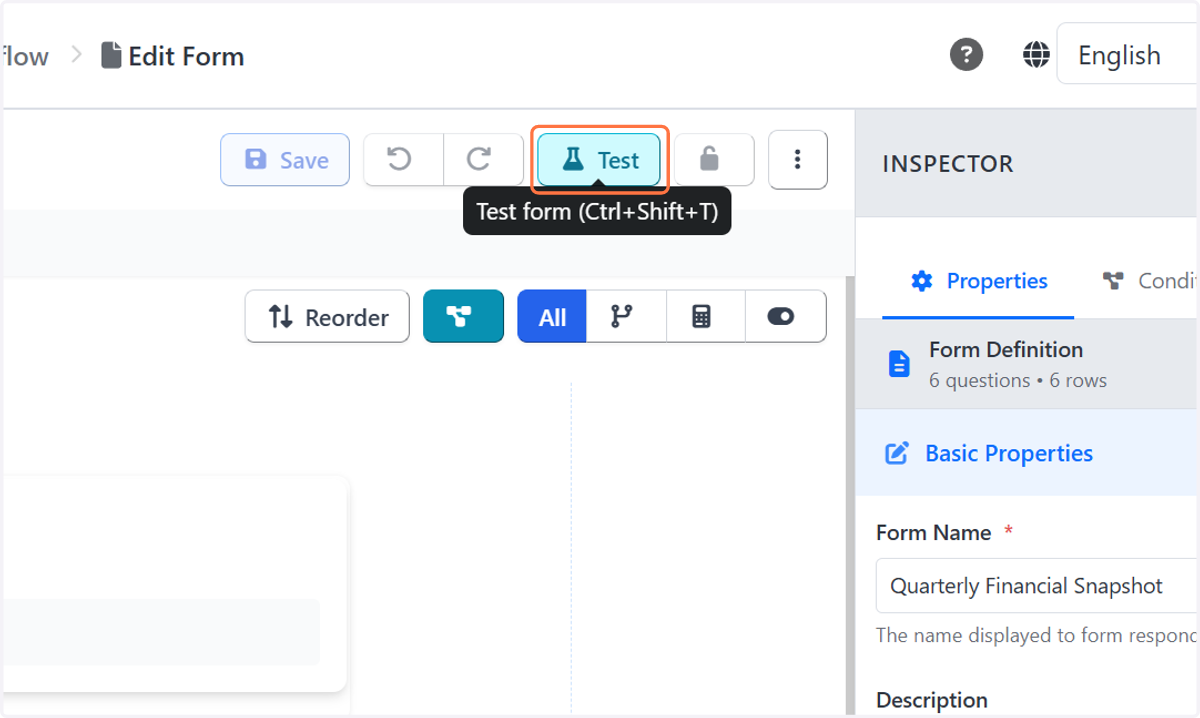Select the Form Definition item

coord(1028,364)
